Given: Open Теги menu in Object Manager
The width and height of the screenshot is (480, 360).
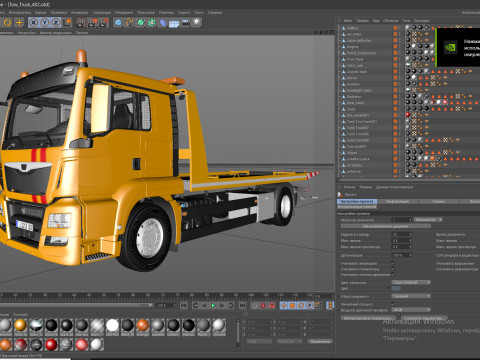Looking at the screenshot, I should pos(406,21).
